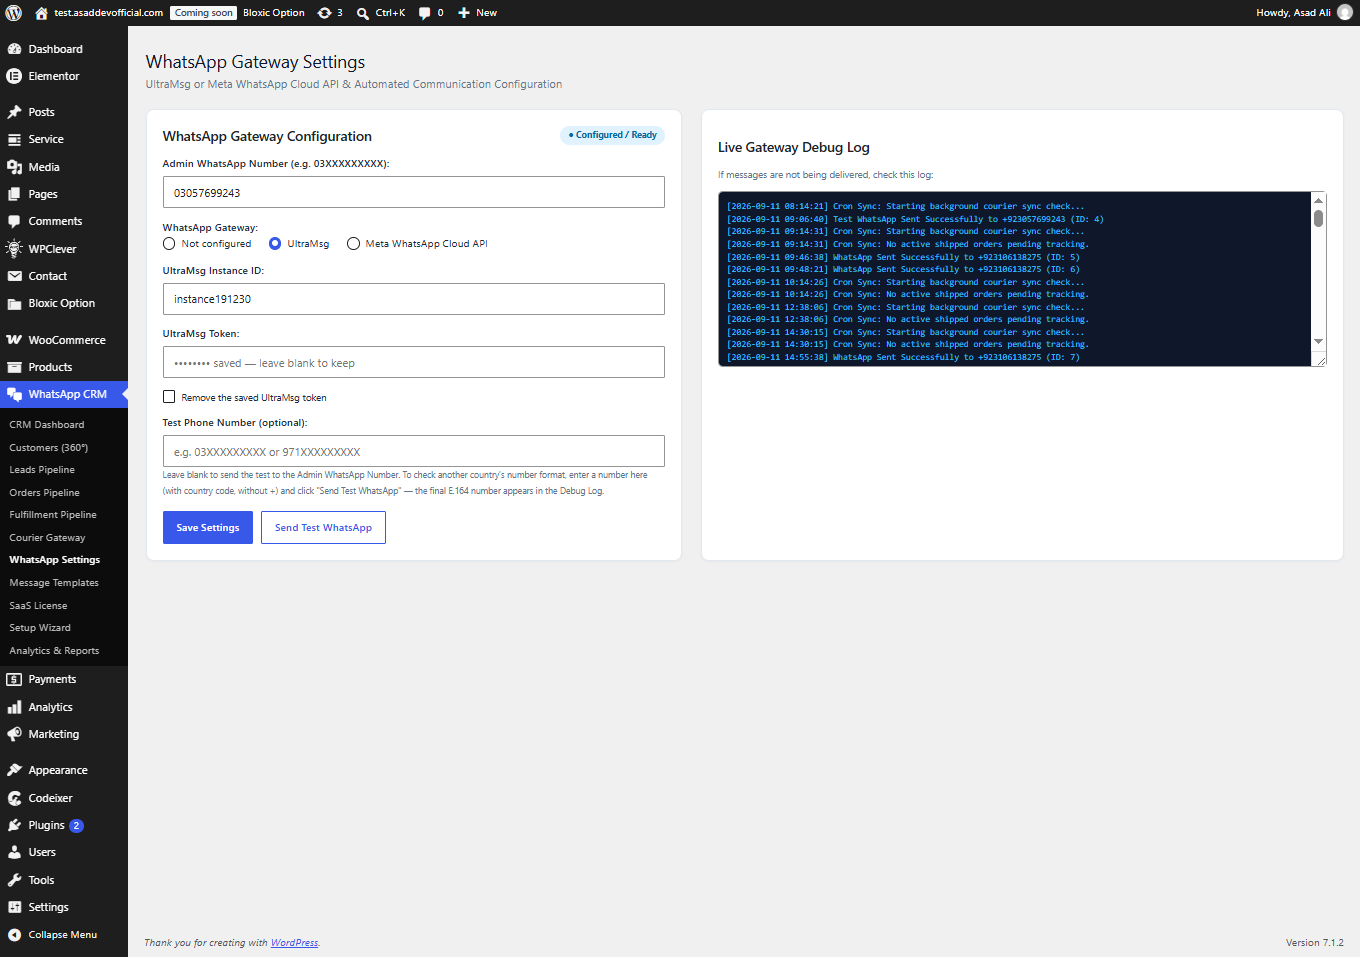This screenshot has width=1360, height=957.
Task: Click the Admin WhatsApp Number field
Action: click(x=414, y=192)
